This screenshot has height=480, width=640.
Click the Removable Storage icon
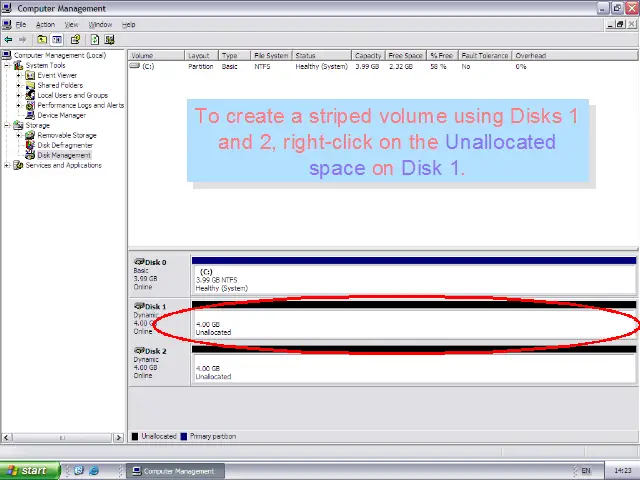pyautogui.click(x=30, y=135)
